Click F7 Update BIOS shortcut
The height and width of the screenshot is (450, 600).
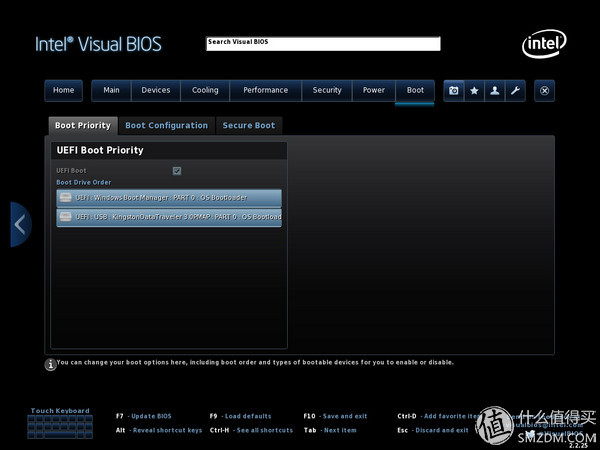tap(144, 416)
